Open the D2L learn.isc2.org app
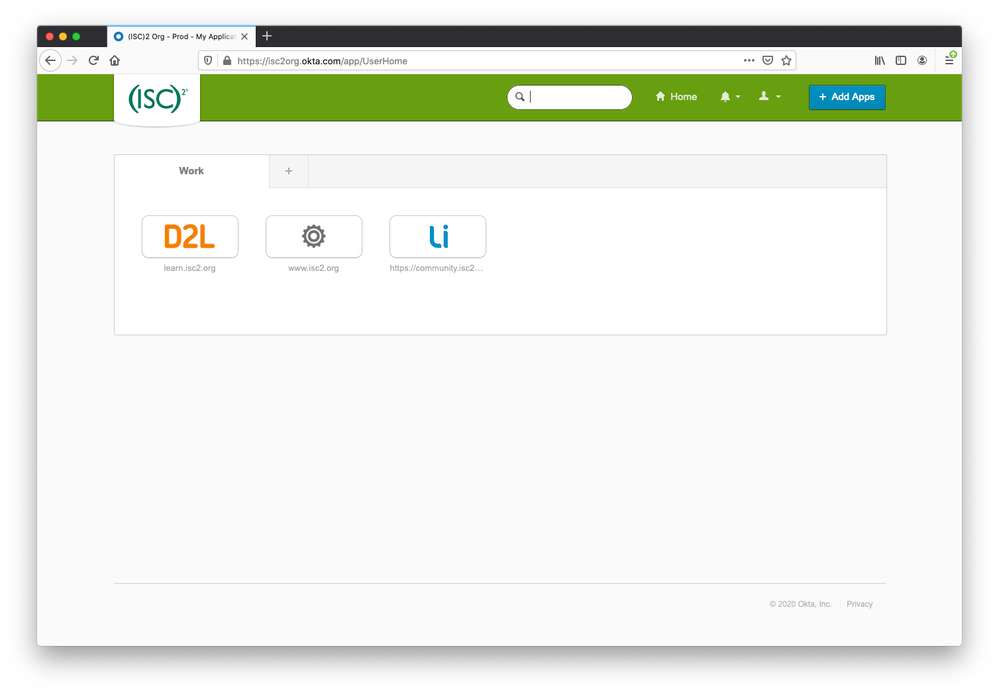Viewport: 999px width, 695px height. [x=190, y=236]
